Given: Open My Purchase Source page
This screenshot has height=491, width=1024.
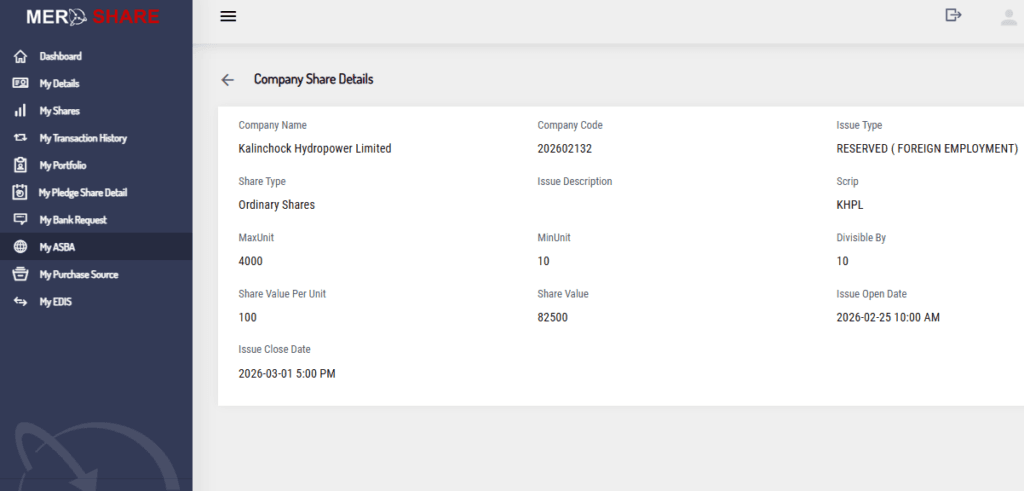Looking at the screenshot, I should tap(78, 274).
